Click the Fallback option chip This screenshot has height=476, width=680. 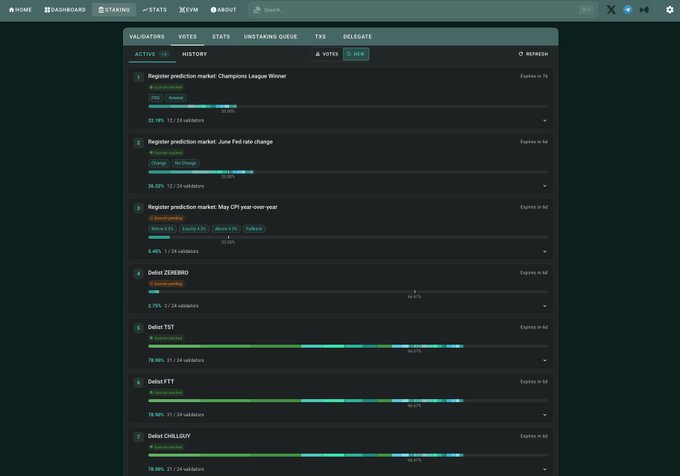point(254,229)
